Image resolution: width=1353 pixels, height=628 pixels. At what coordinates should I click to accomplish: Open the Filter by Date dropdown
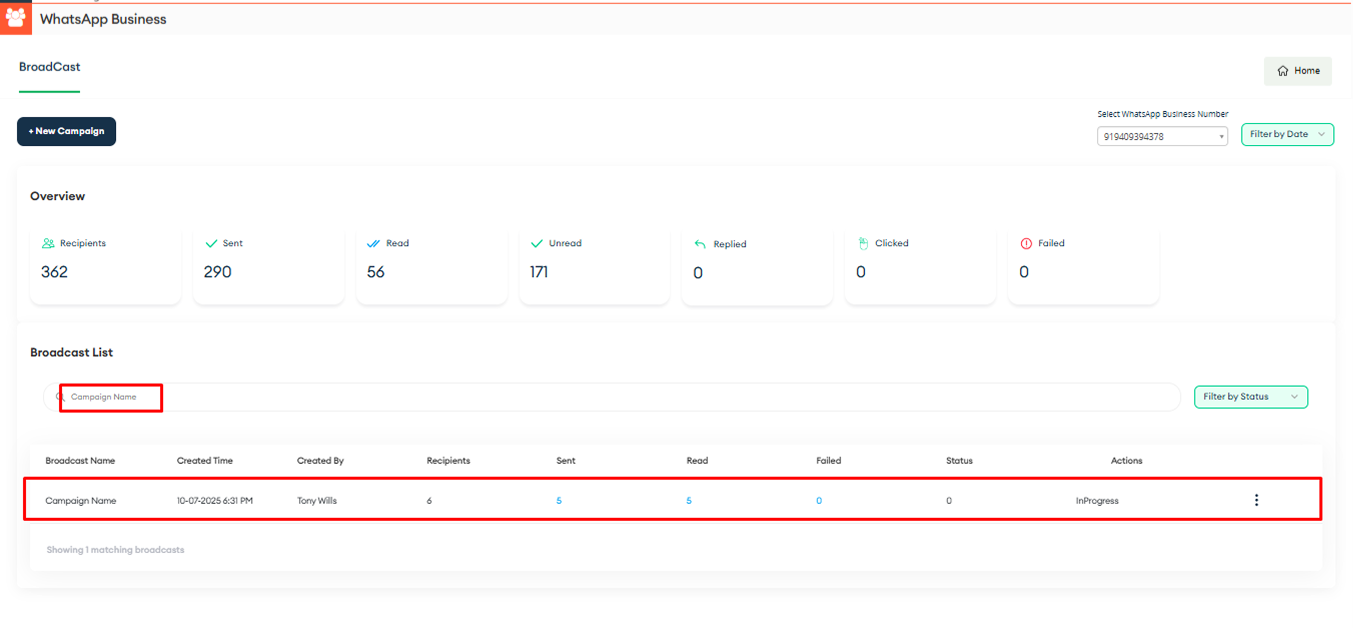click(1287, 134)
